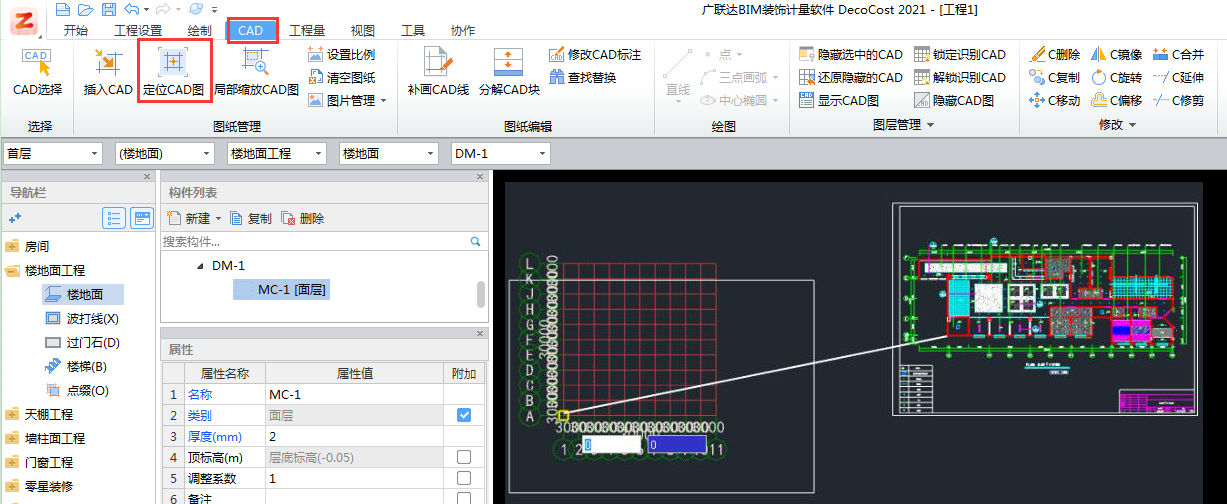Image resolution: width=1227 pixels, height=504 pixels.
Task: Toggle panel view icon in 导航栏
Action: (x=142, y=218)
